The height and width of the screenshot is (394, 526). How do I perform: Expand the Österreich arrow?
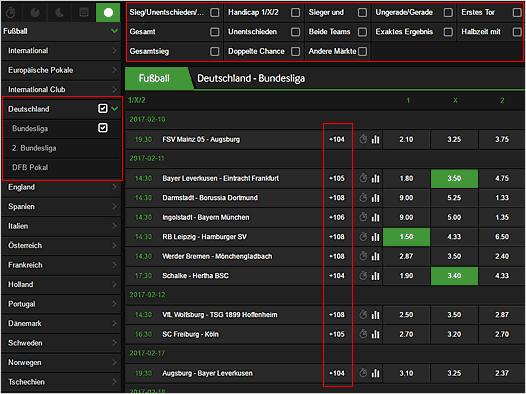114,245
